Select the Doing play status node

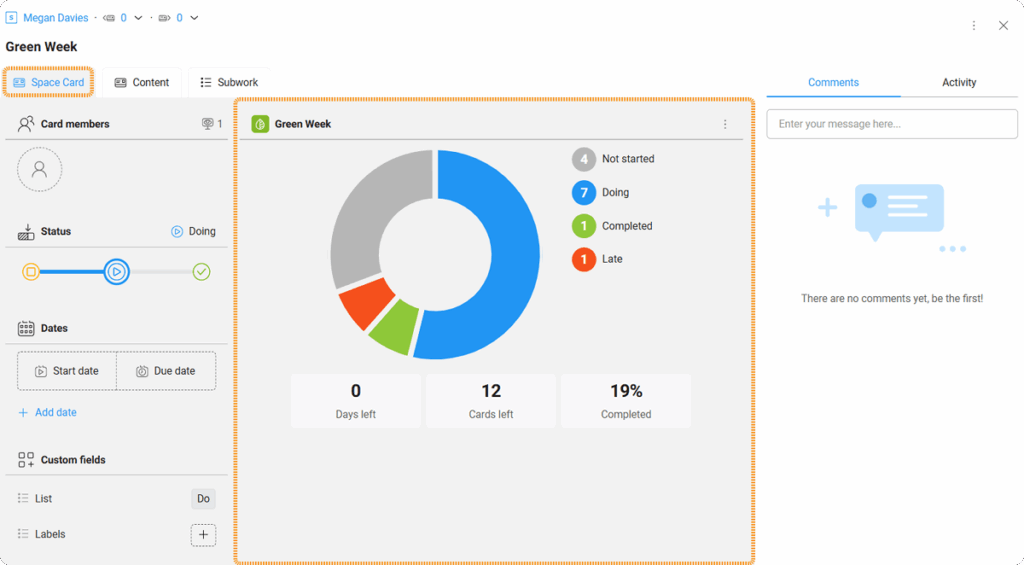[117, 272]
